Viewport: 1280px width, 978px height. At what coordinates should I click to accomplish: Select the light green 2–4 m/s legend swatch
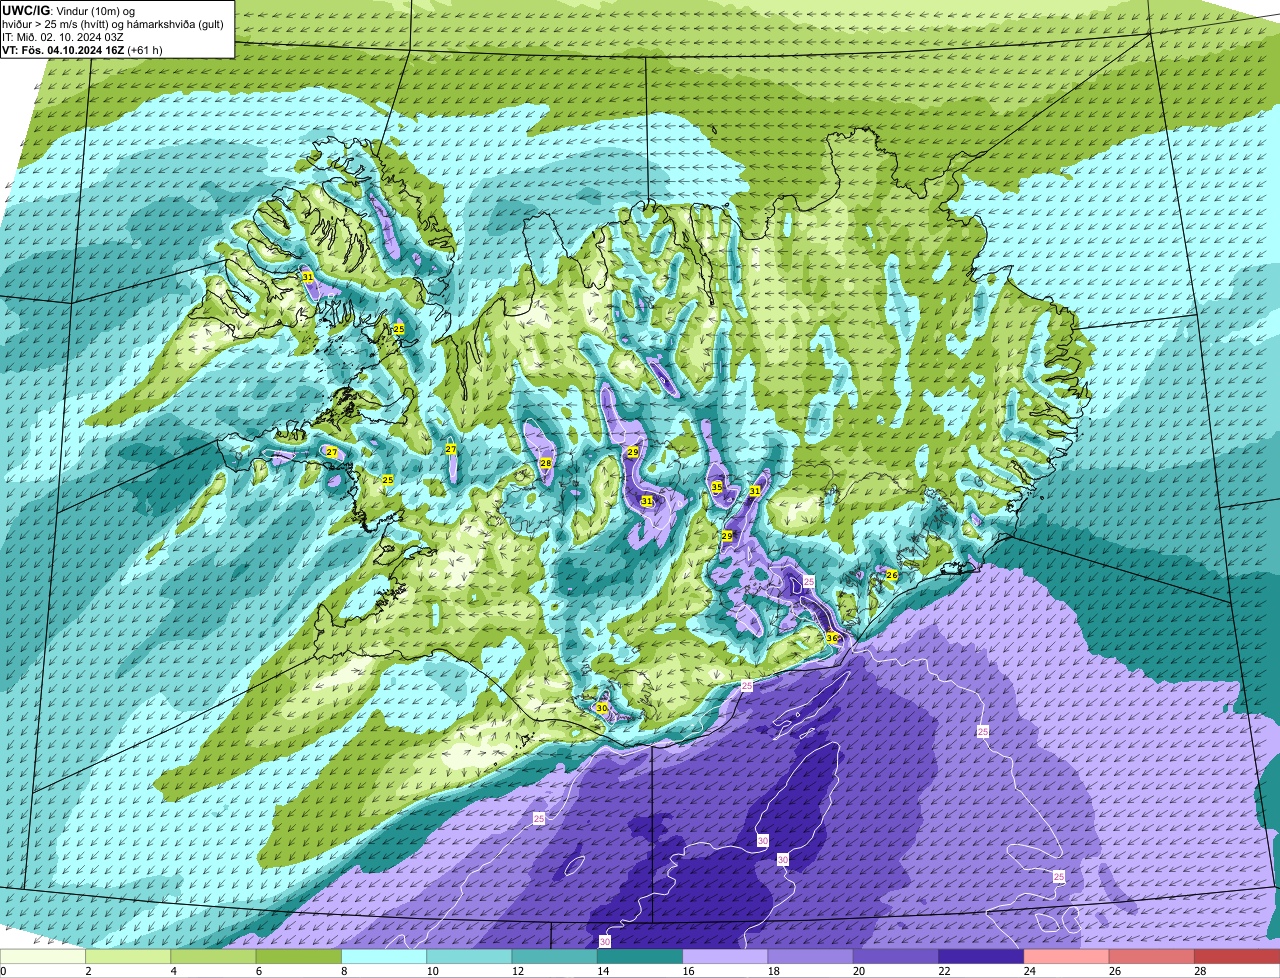128,957
